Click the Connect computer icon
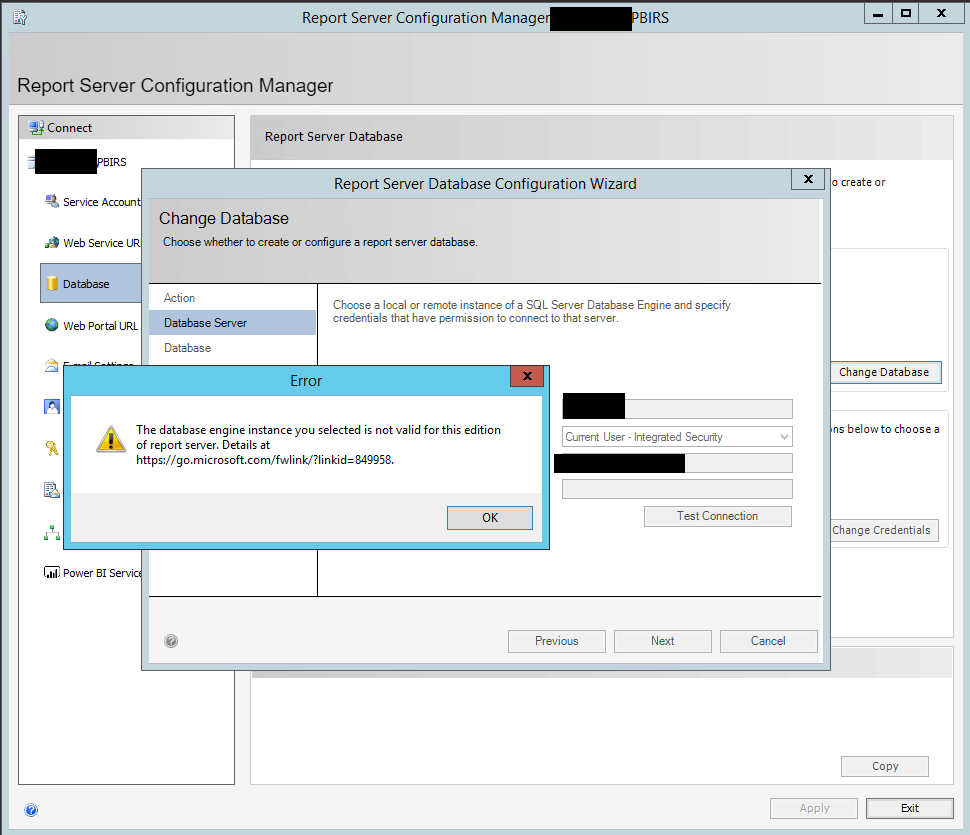Screen dimensions: 970x835 coord(36,128)
